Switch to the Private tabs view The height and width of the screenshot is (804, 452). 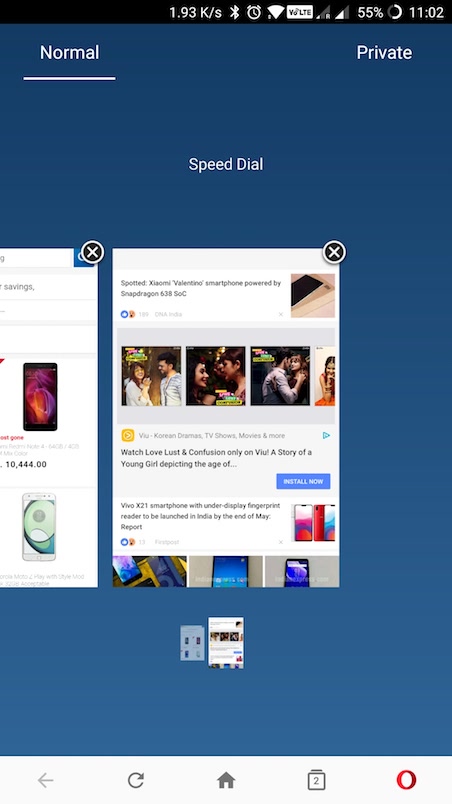point(384,53)
